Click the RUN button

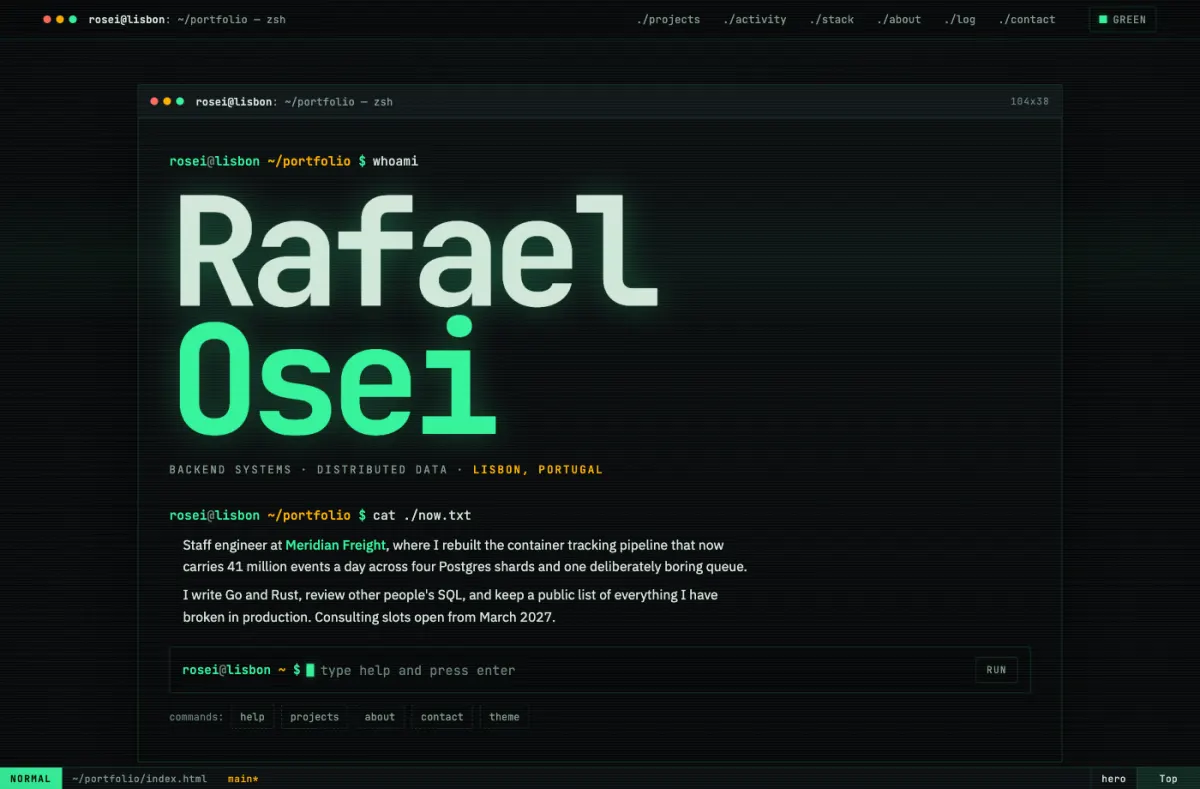click(x=996, y=670)
